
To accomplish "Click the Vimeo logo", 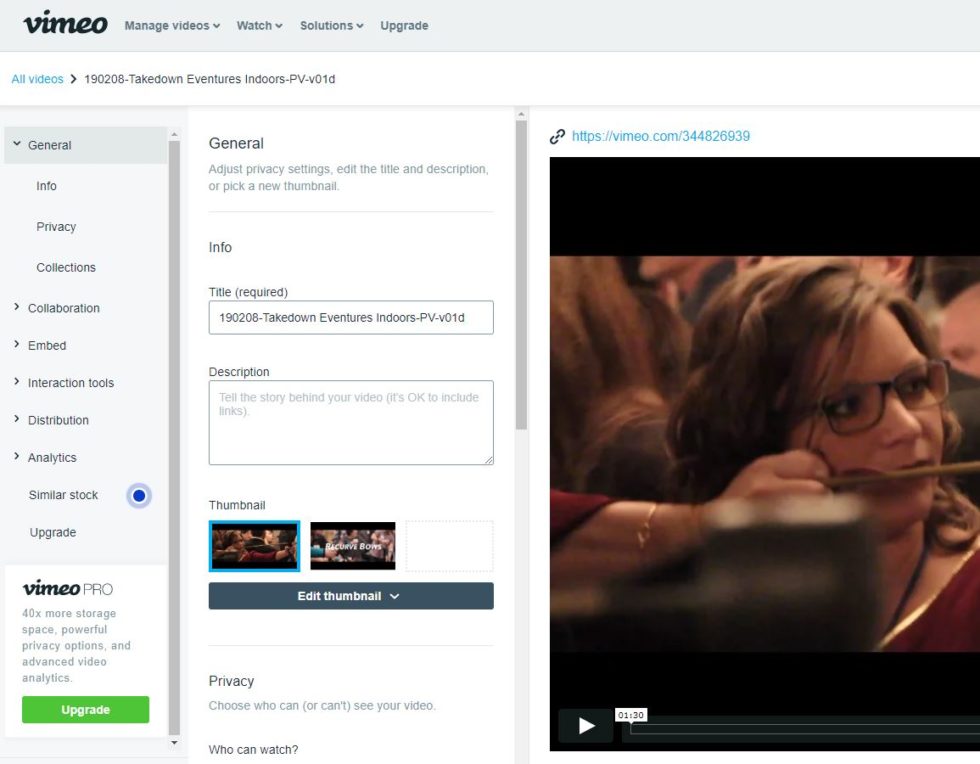I will click(x=63, y=23).
